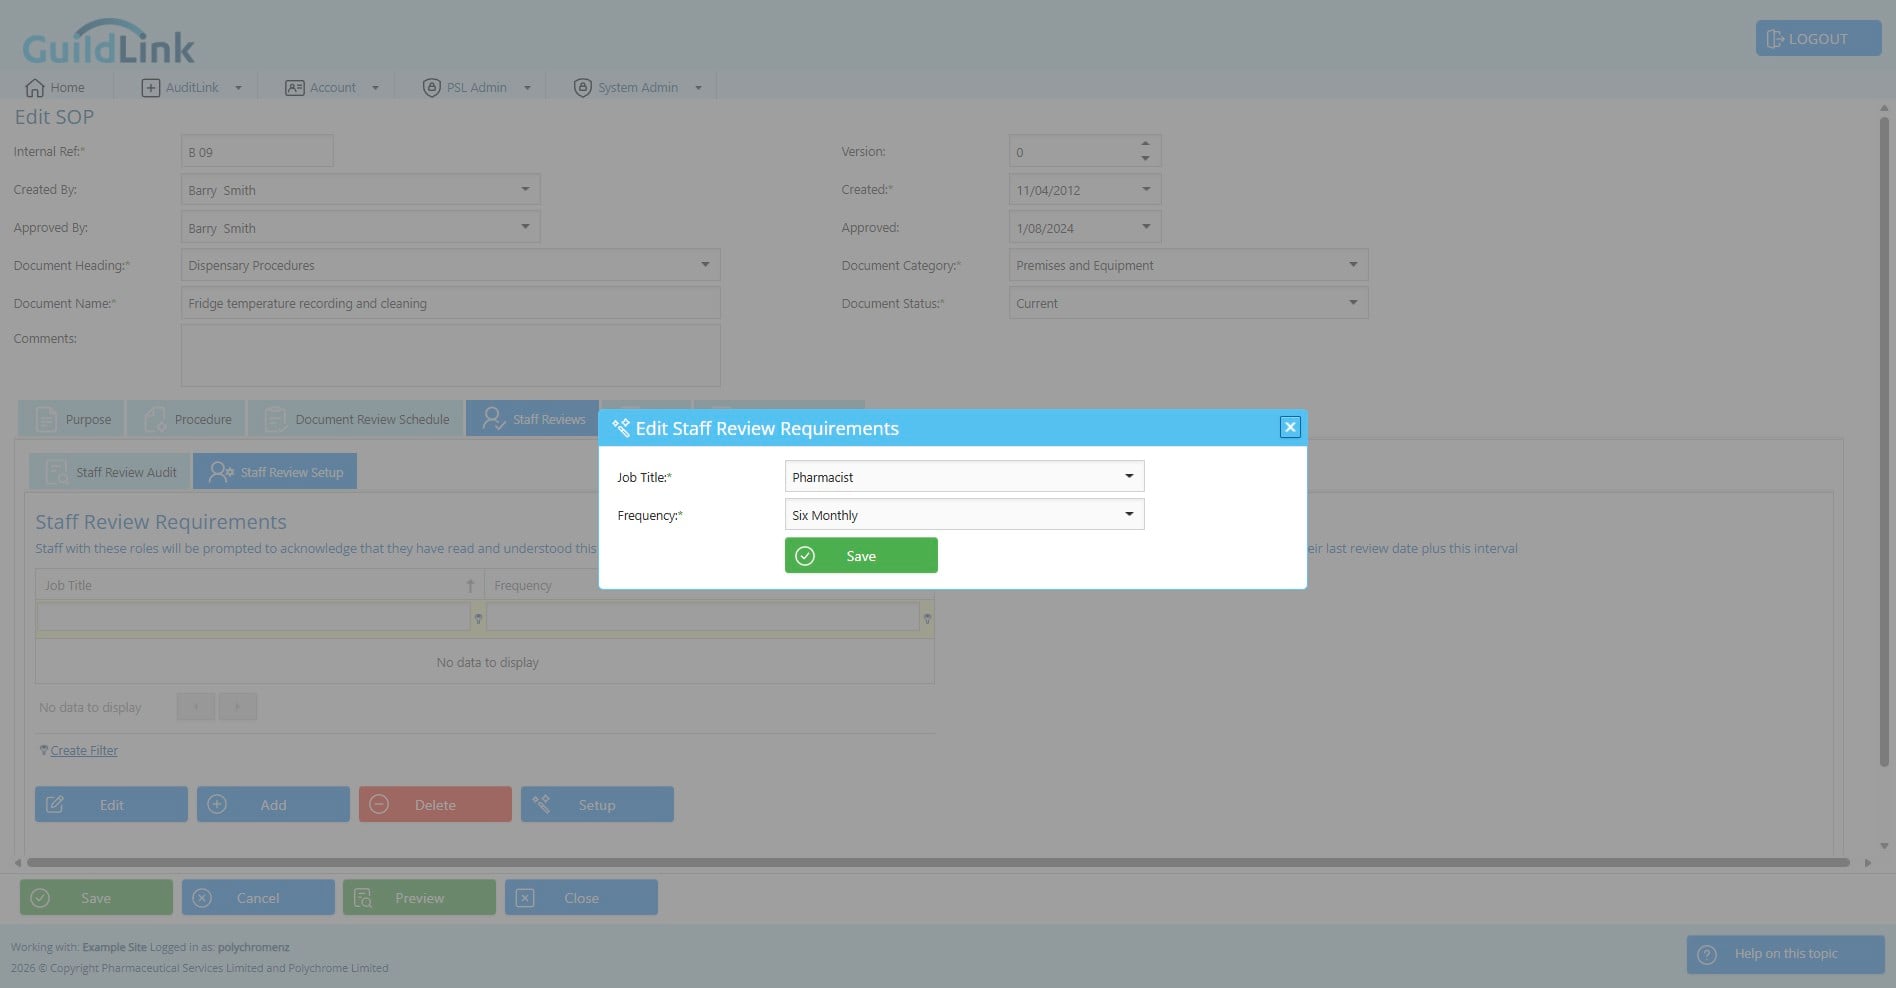Close the Edit Staff Review Requirements dialog

1290,427
